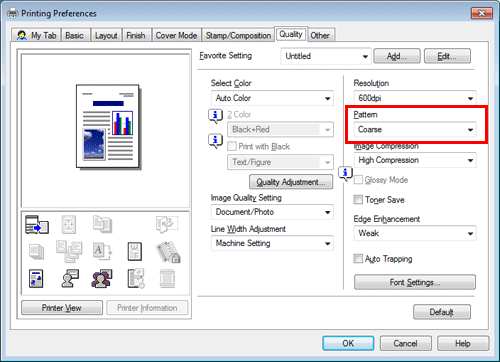Click the printer icon in the title bar
The height and width of the screenshot is (362, 500).
(13, 13)
